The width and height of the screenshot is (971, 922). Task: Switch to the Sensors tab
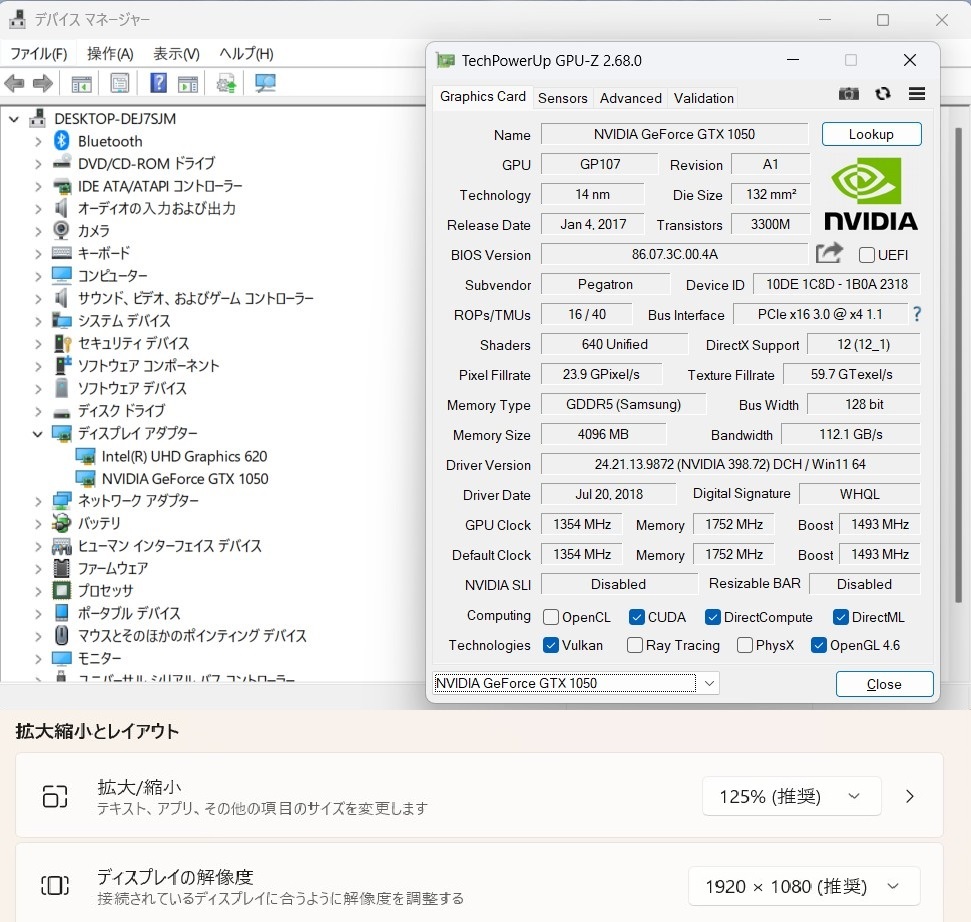(562, 98)
